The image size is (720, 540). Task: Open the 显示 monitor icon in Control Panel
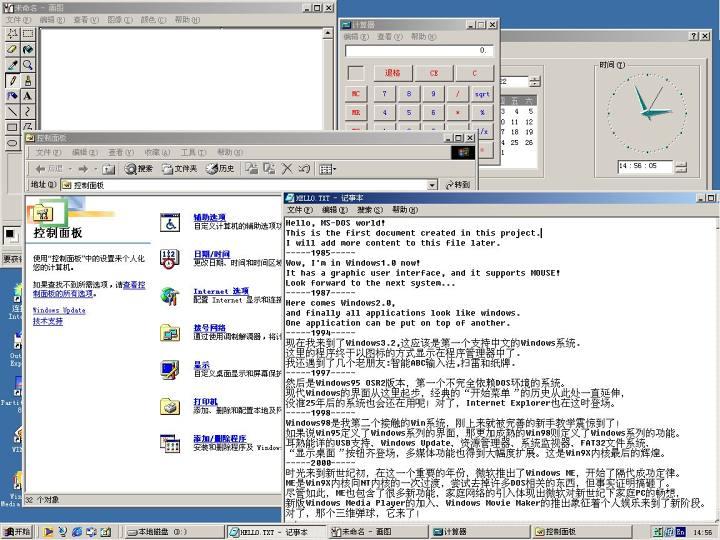coord(170,370)
